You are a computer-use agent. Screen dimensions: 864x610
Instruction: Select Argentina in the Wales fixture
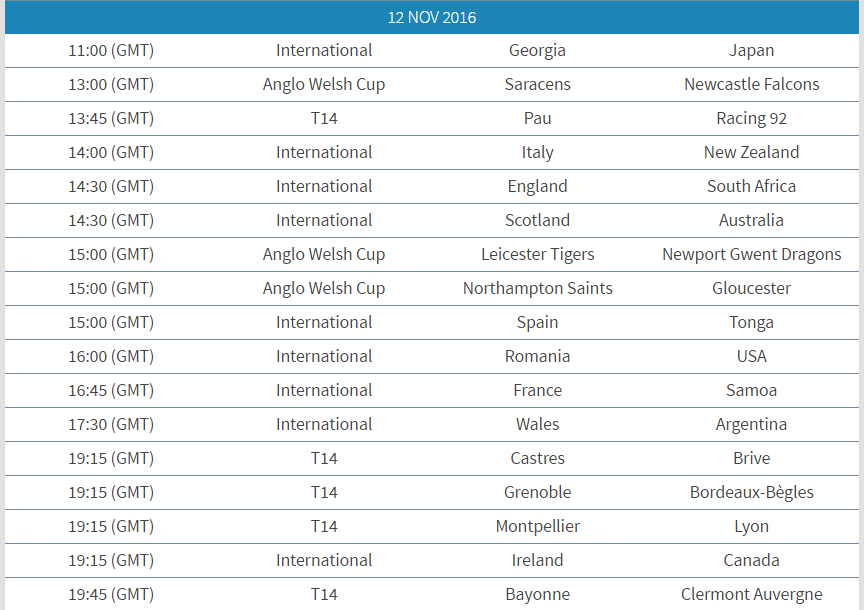click(751, 424)
